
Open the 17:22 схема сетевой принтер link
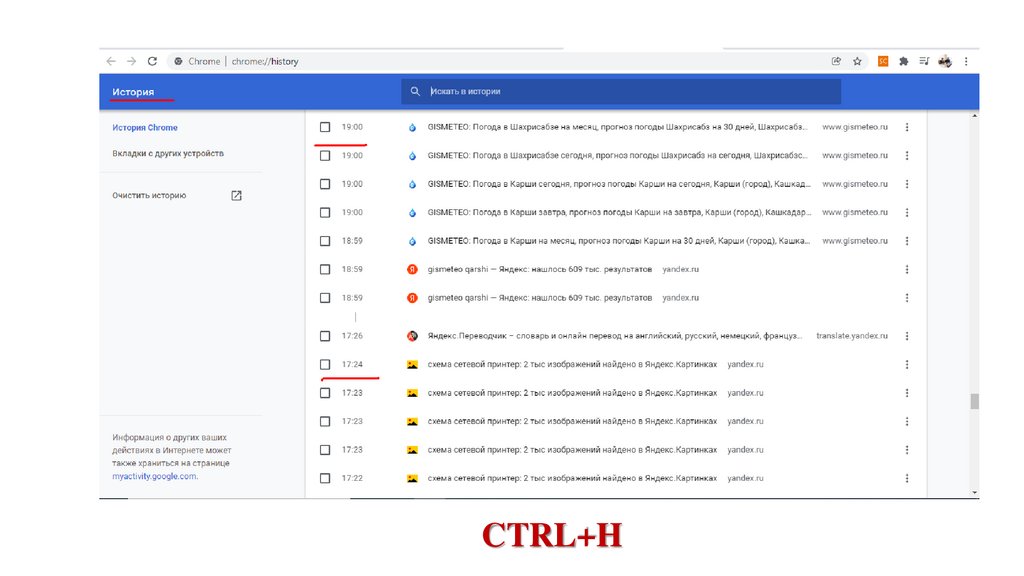pyautogui.click(x=572, y=478)
